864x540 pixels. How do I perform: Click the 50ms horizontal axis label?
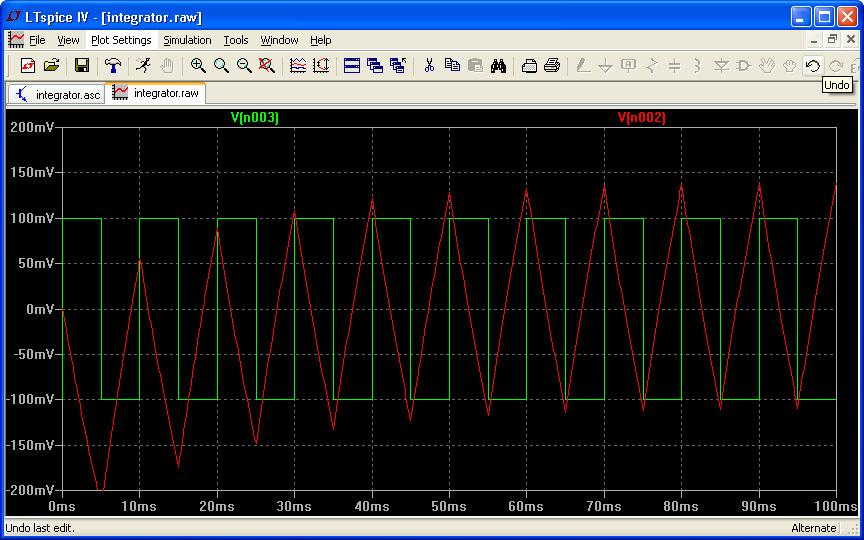(450, 506)
